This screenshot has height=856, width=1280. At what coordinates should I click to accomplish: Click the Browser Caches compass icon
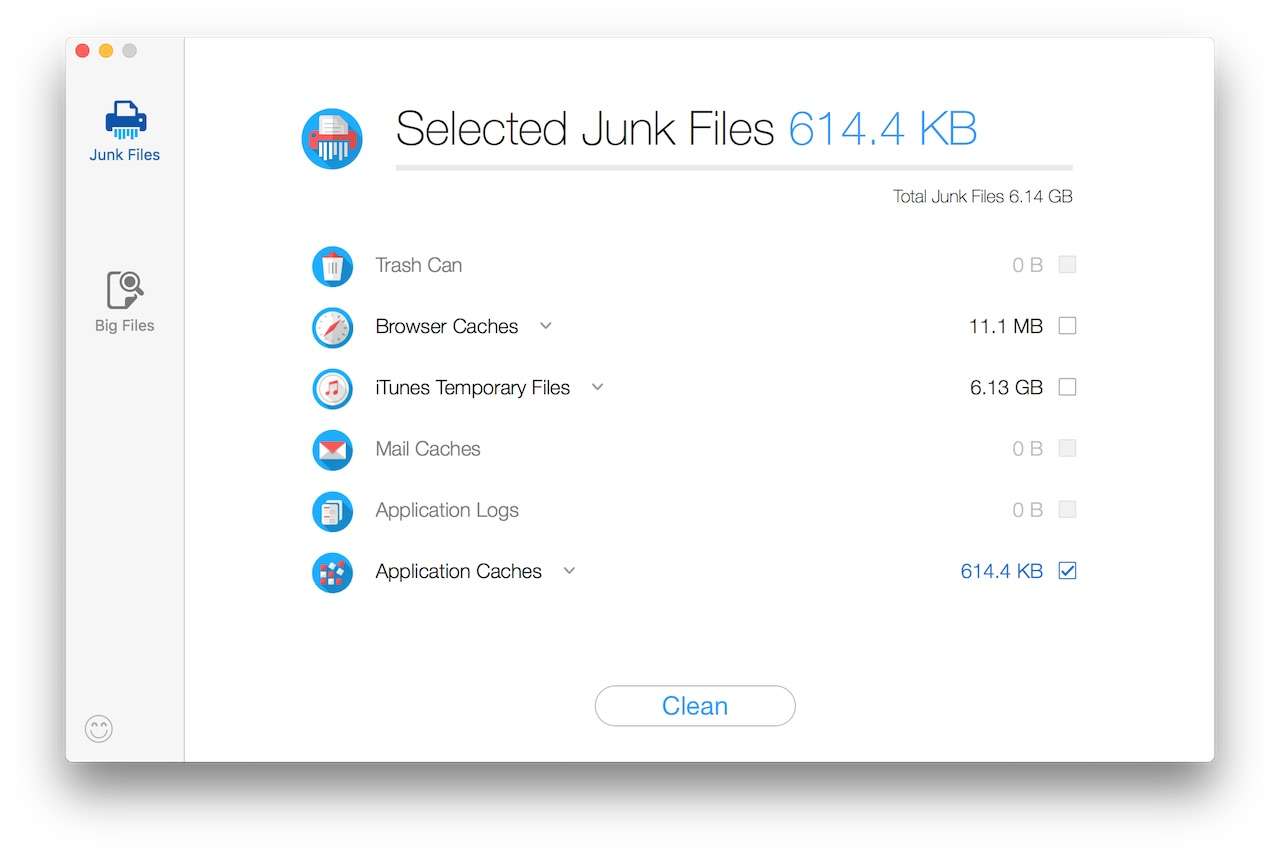point(332,327)
